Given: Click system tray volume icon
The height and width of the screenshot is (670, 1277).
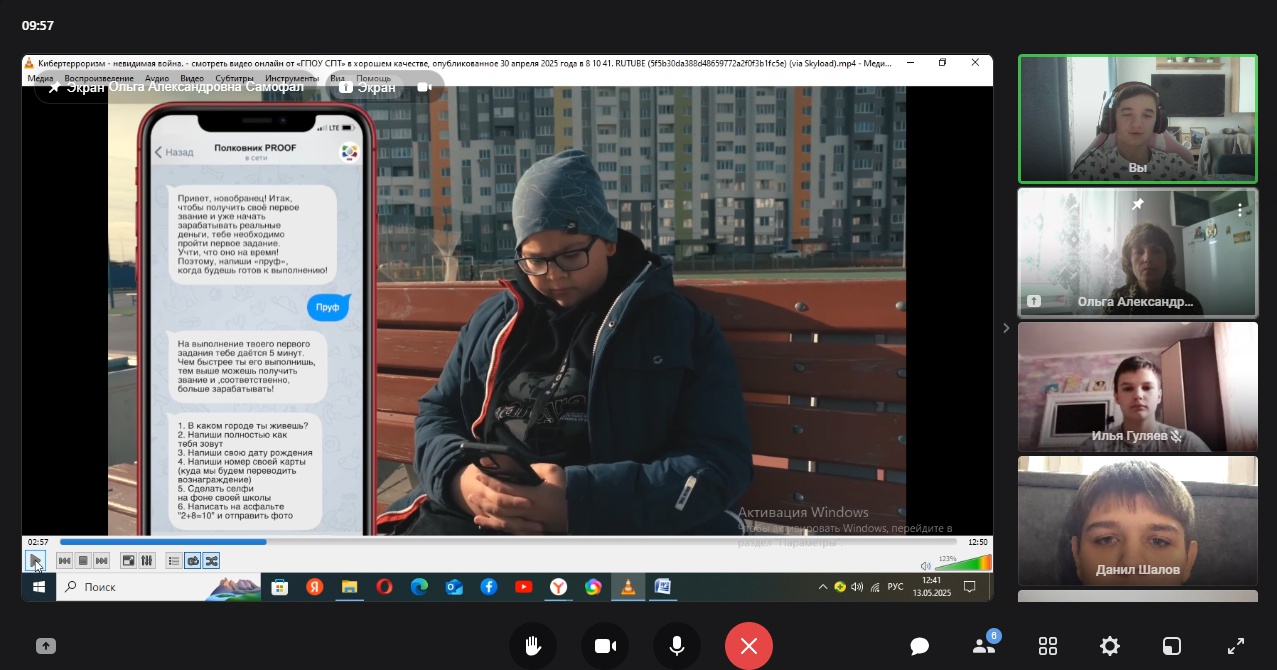Looking at the screenshot, I should point(857,587).
